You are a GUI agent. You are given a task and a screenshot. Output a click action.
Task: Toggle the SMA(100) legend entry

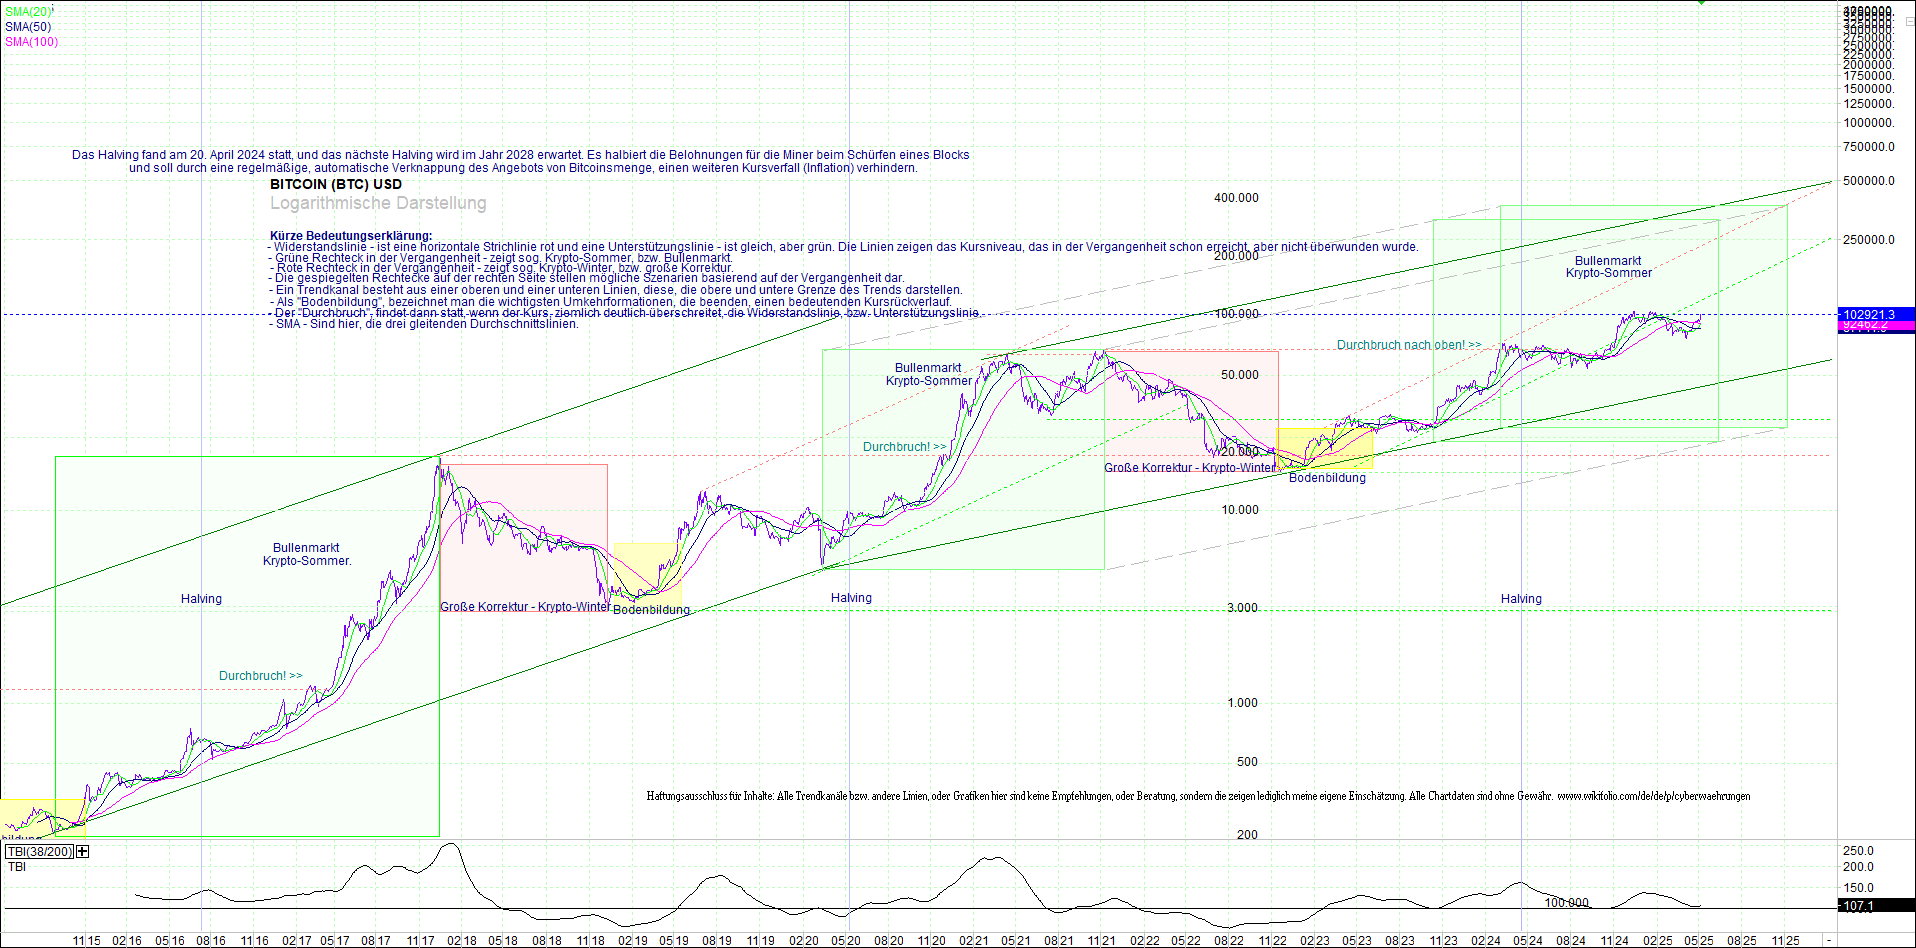pos(31,41)
